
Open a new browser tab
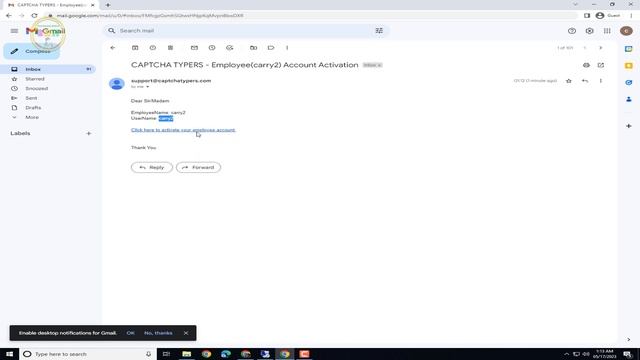pos(108,5)
